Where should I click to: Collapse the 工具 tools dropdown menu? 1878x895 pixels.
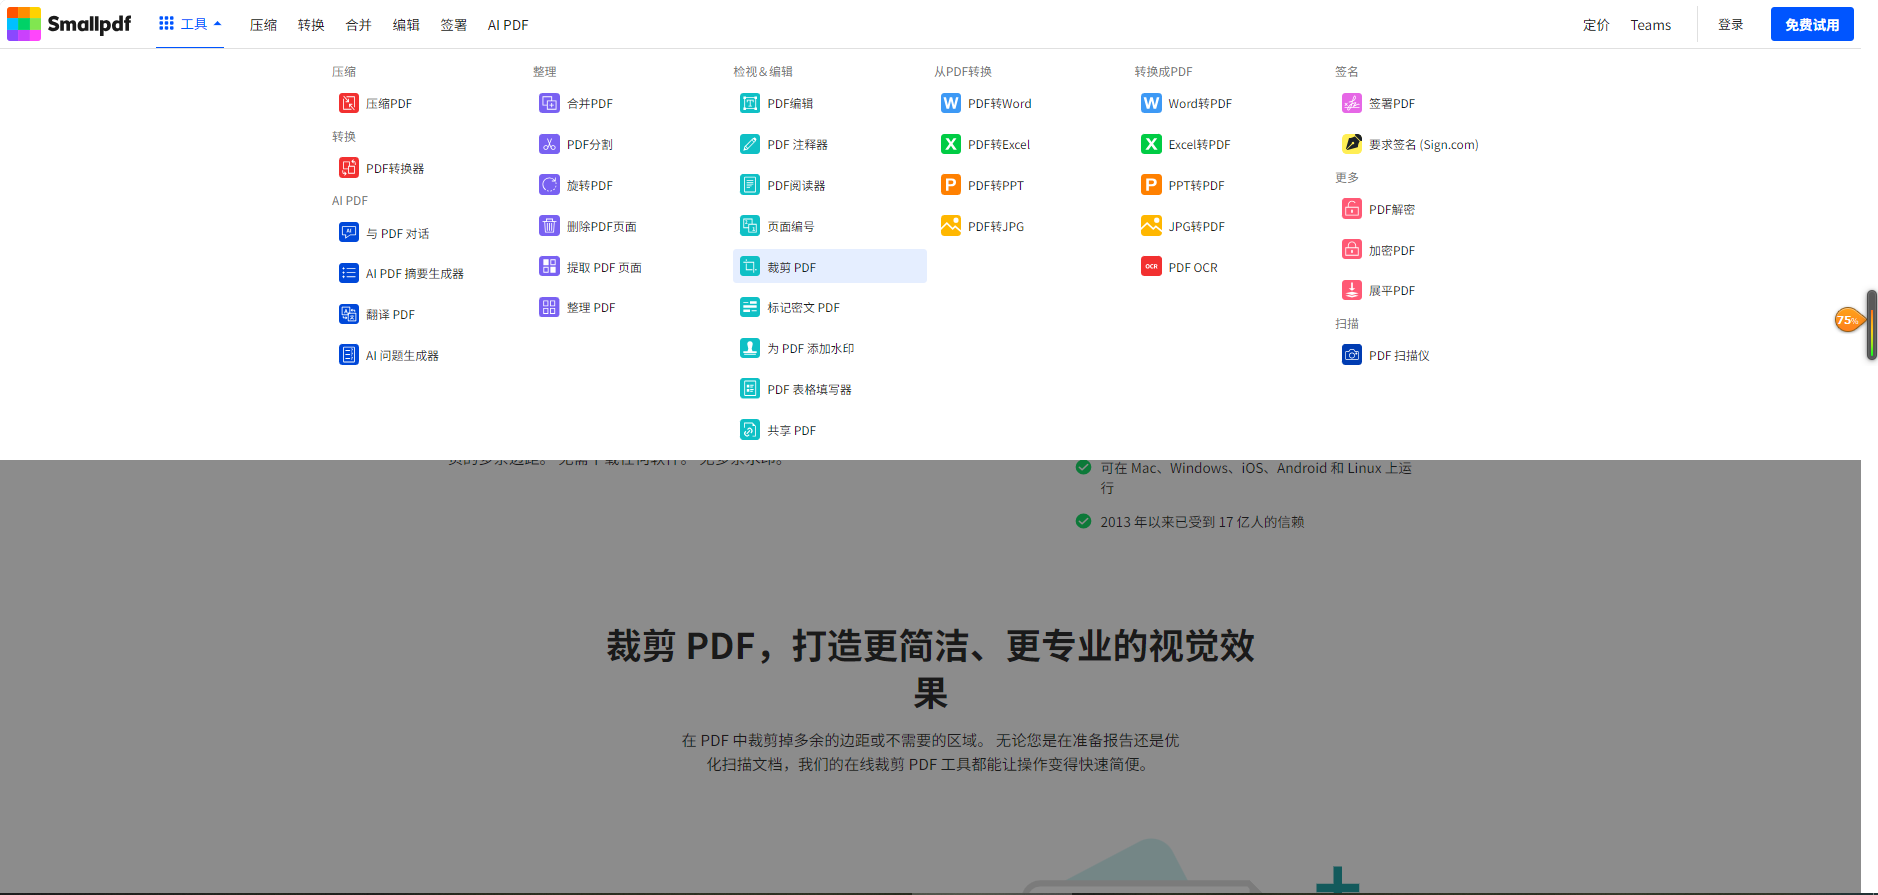pos(190,24)
